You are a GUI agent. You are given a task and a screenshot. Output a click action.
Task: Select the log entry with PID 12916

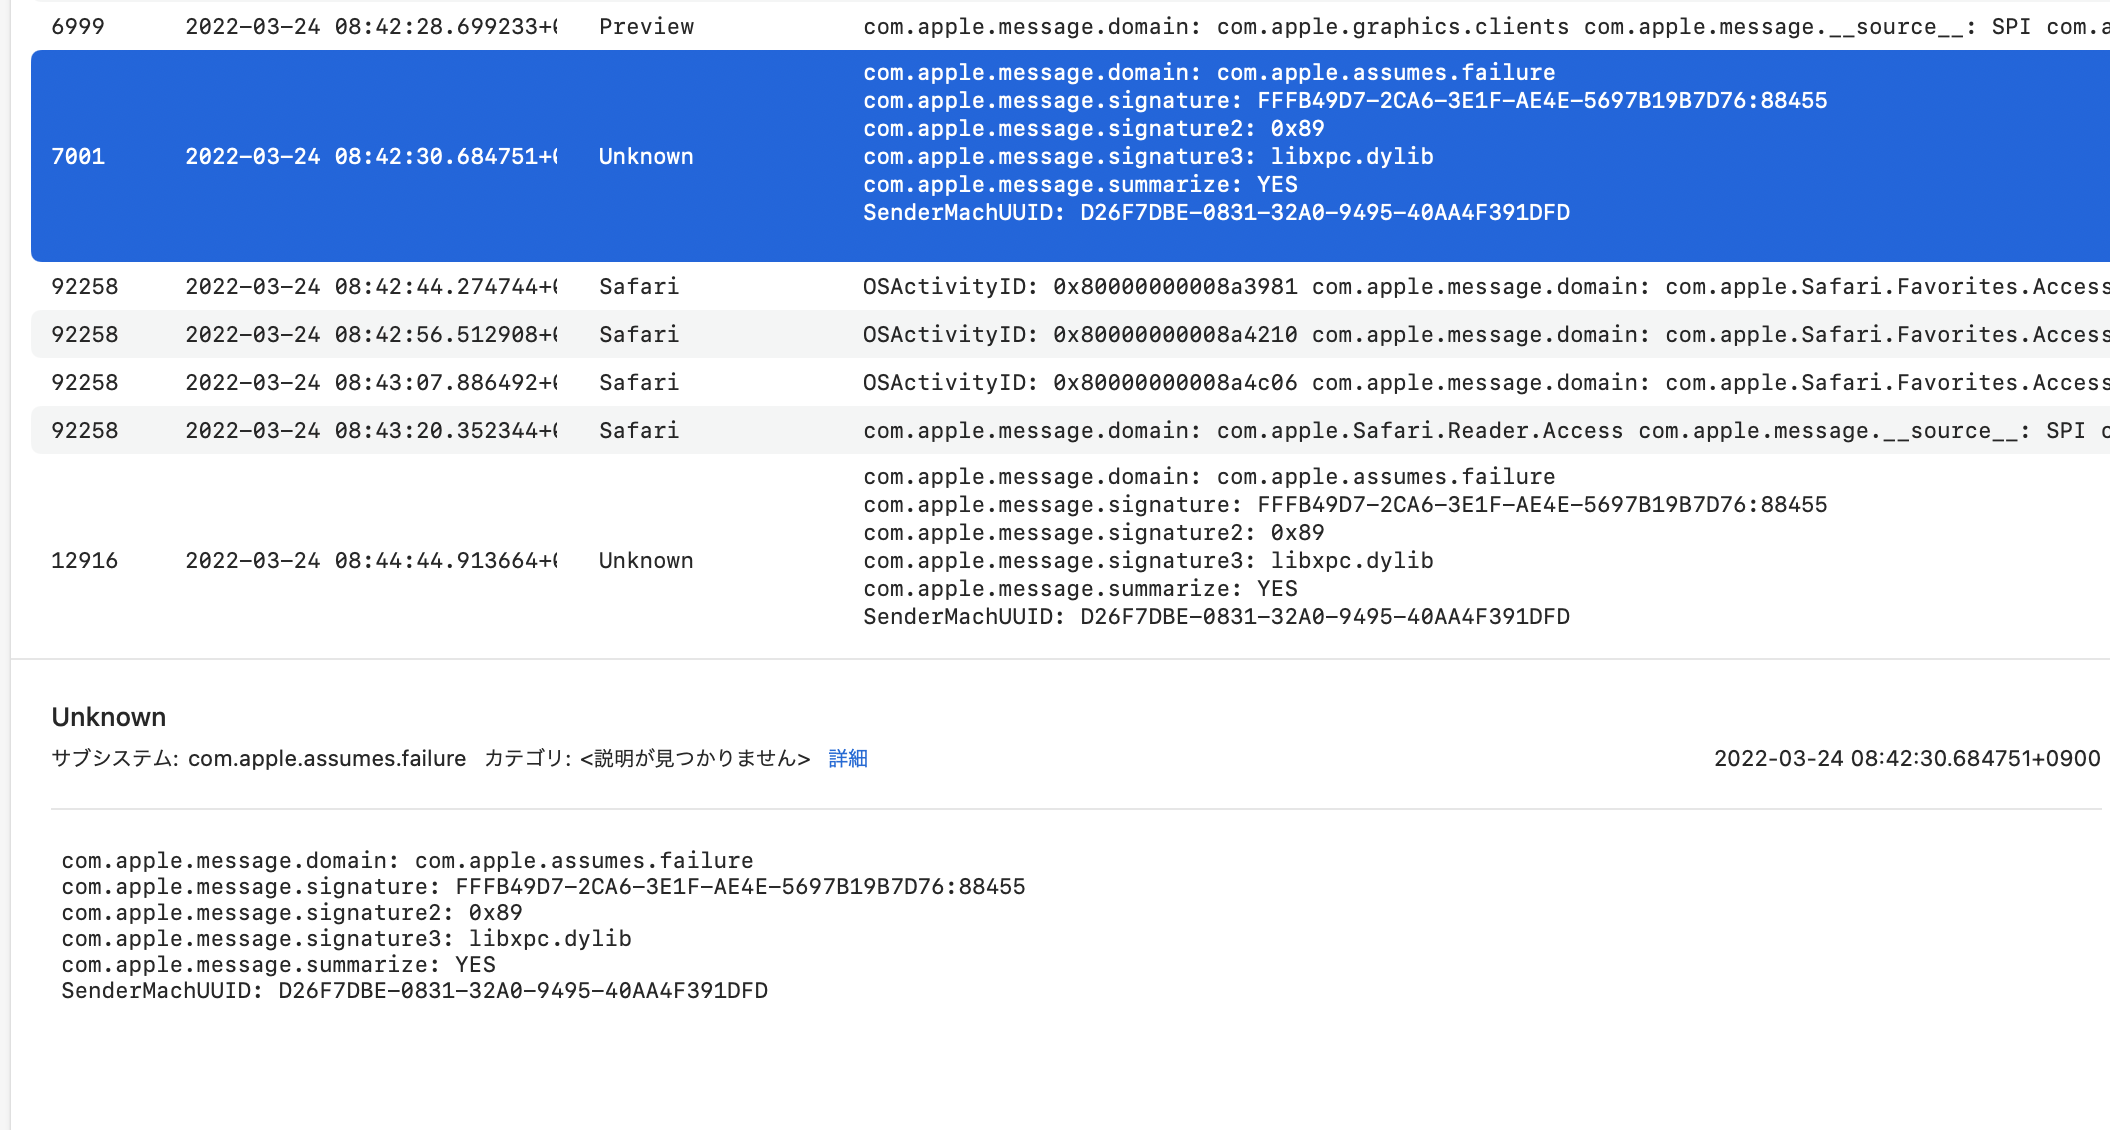(x=85, y=561)
